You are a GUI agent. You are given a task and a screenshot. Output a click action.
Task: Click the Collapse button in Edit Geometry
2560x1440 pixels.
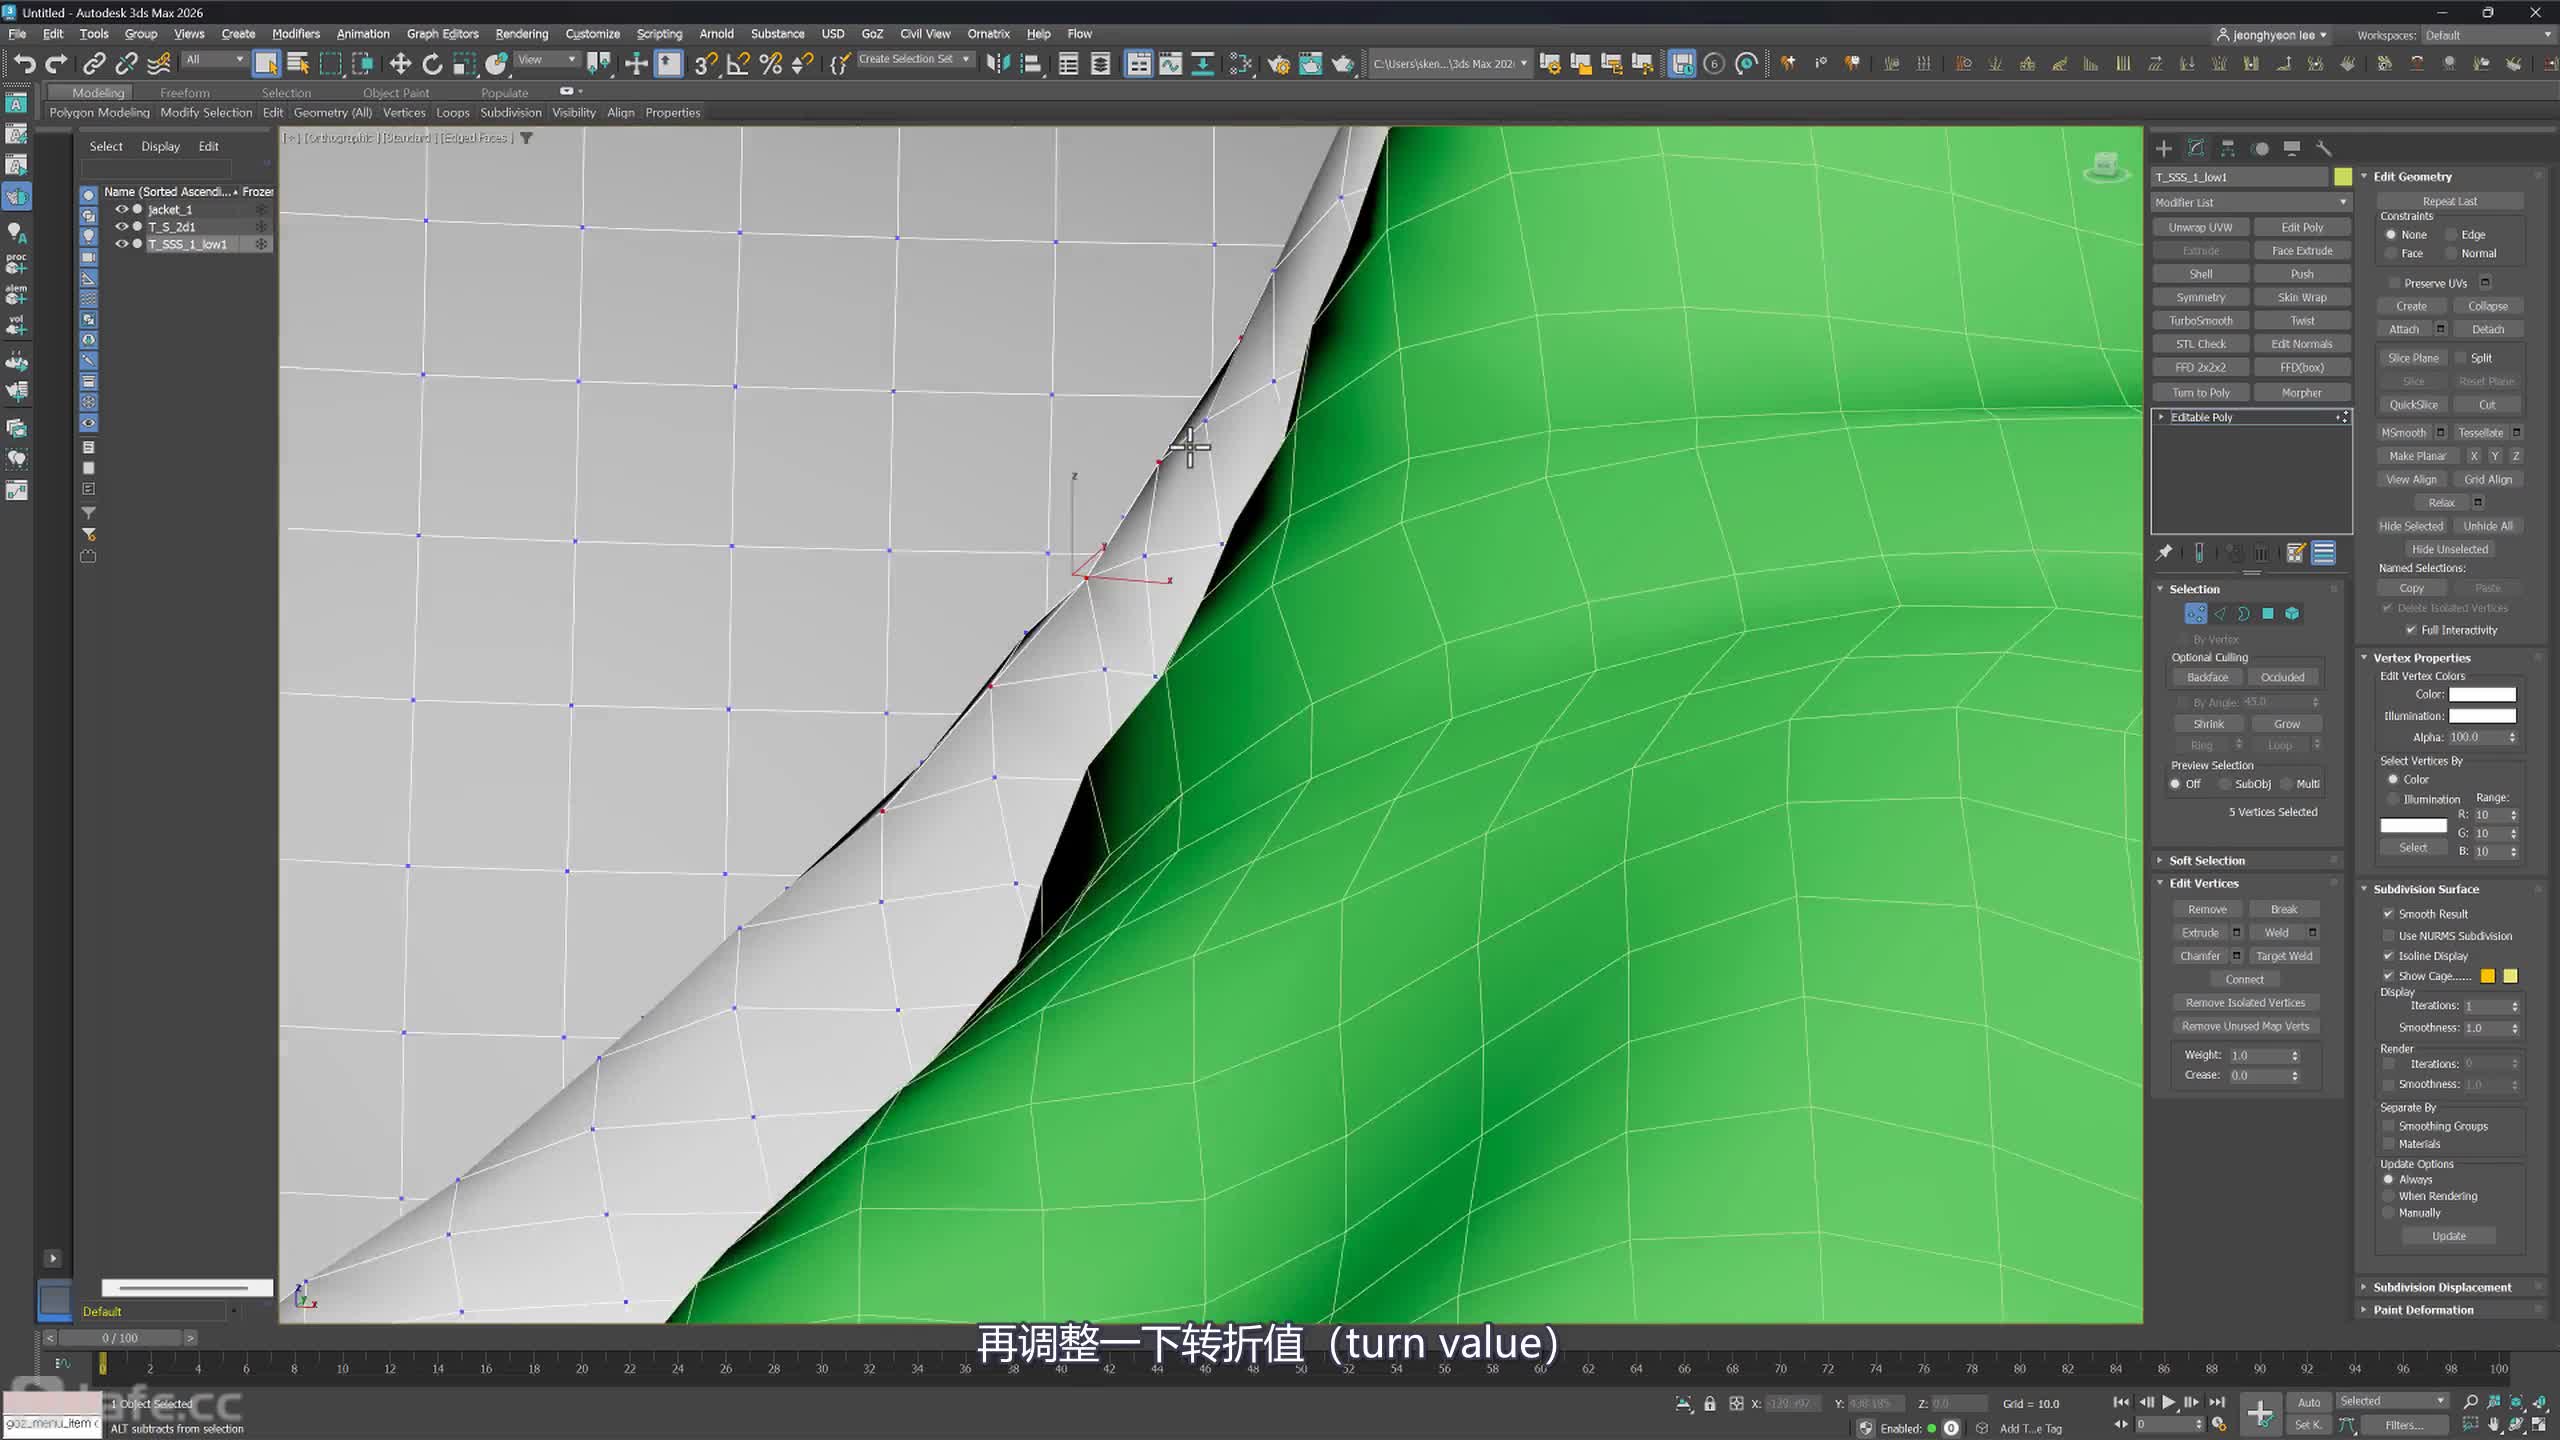2487,306
